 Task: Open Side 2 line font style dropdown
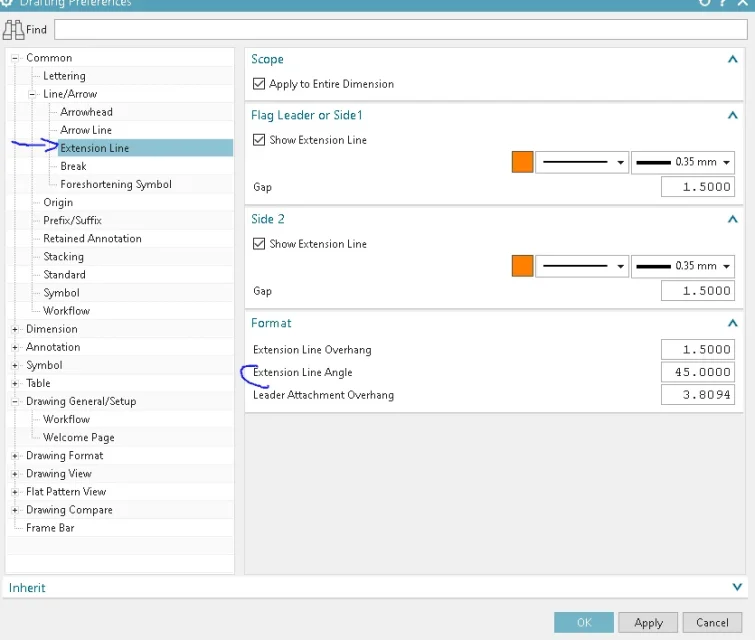(582, 266)
